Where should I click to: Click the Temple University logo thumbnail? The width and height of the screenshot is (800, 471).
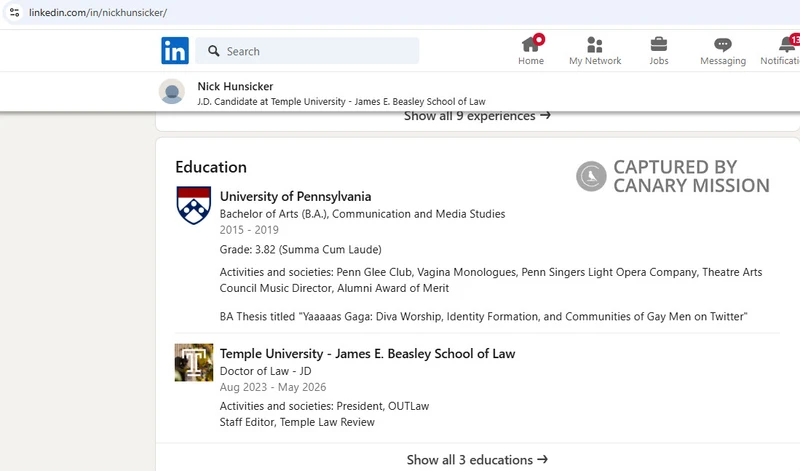[194, 362]
